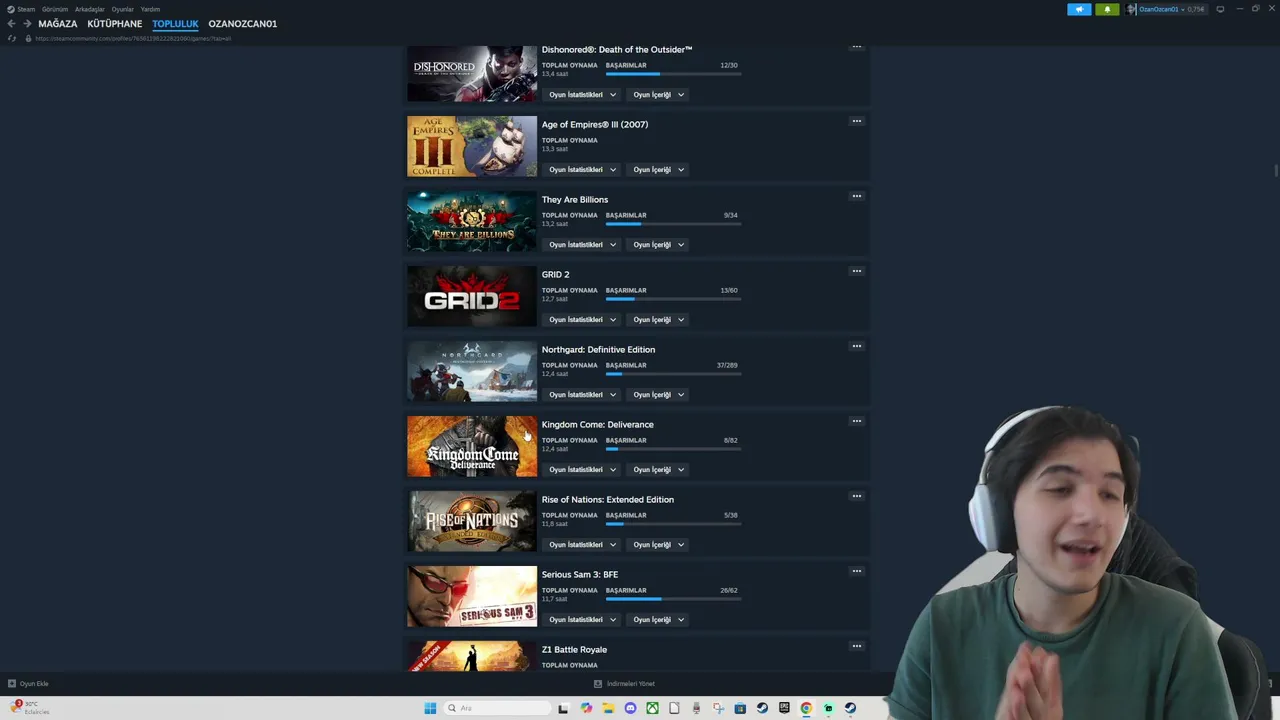This screenshot has height=720, width=1280.
Task: Go to the MAĞAZA tab
Action: coord(58,24)
